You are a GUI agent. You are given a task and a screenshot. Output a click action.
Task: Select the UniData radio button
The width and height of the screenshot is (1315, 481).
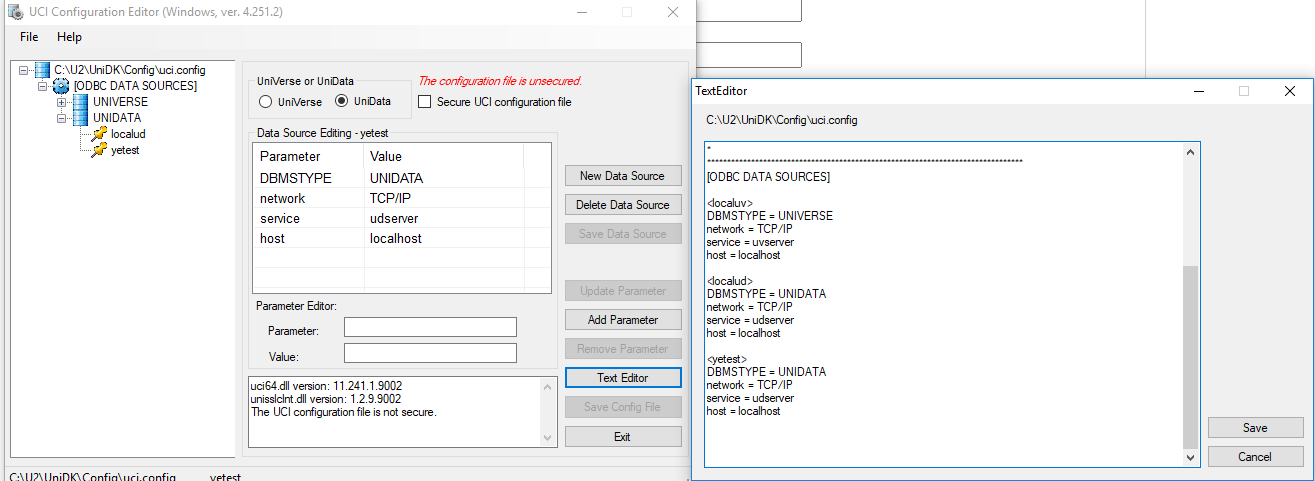pyautogui.click(x=341, y=102)
